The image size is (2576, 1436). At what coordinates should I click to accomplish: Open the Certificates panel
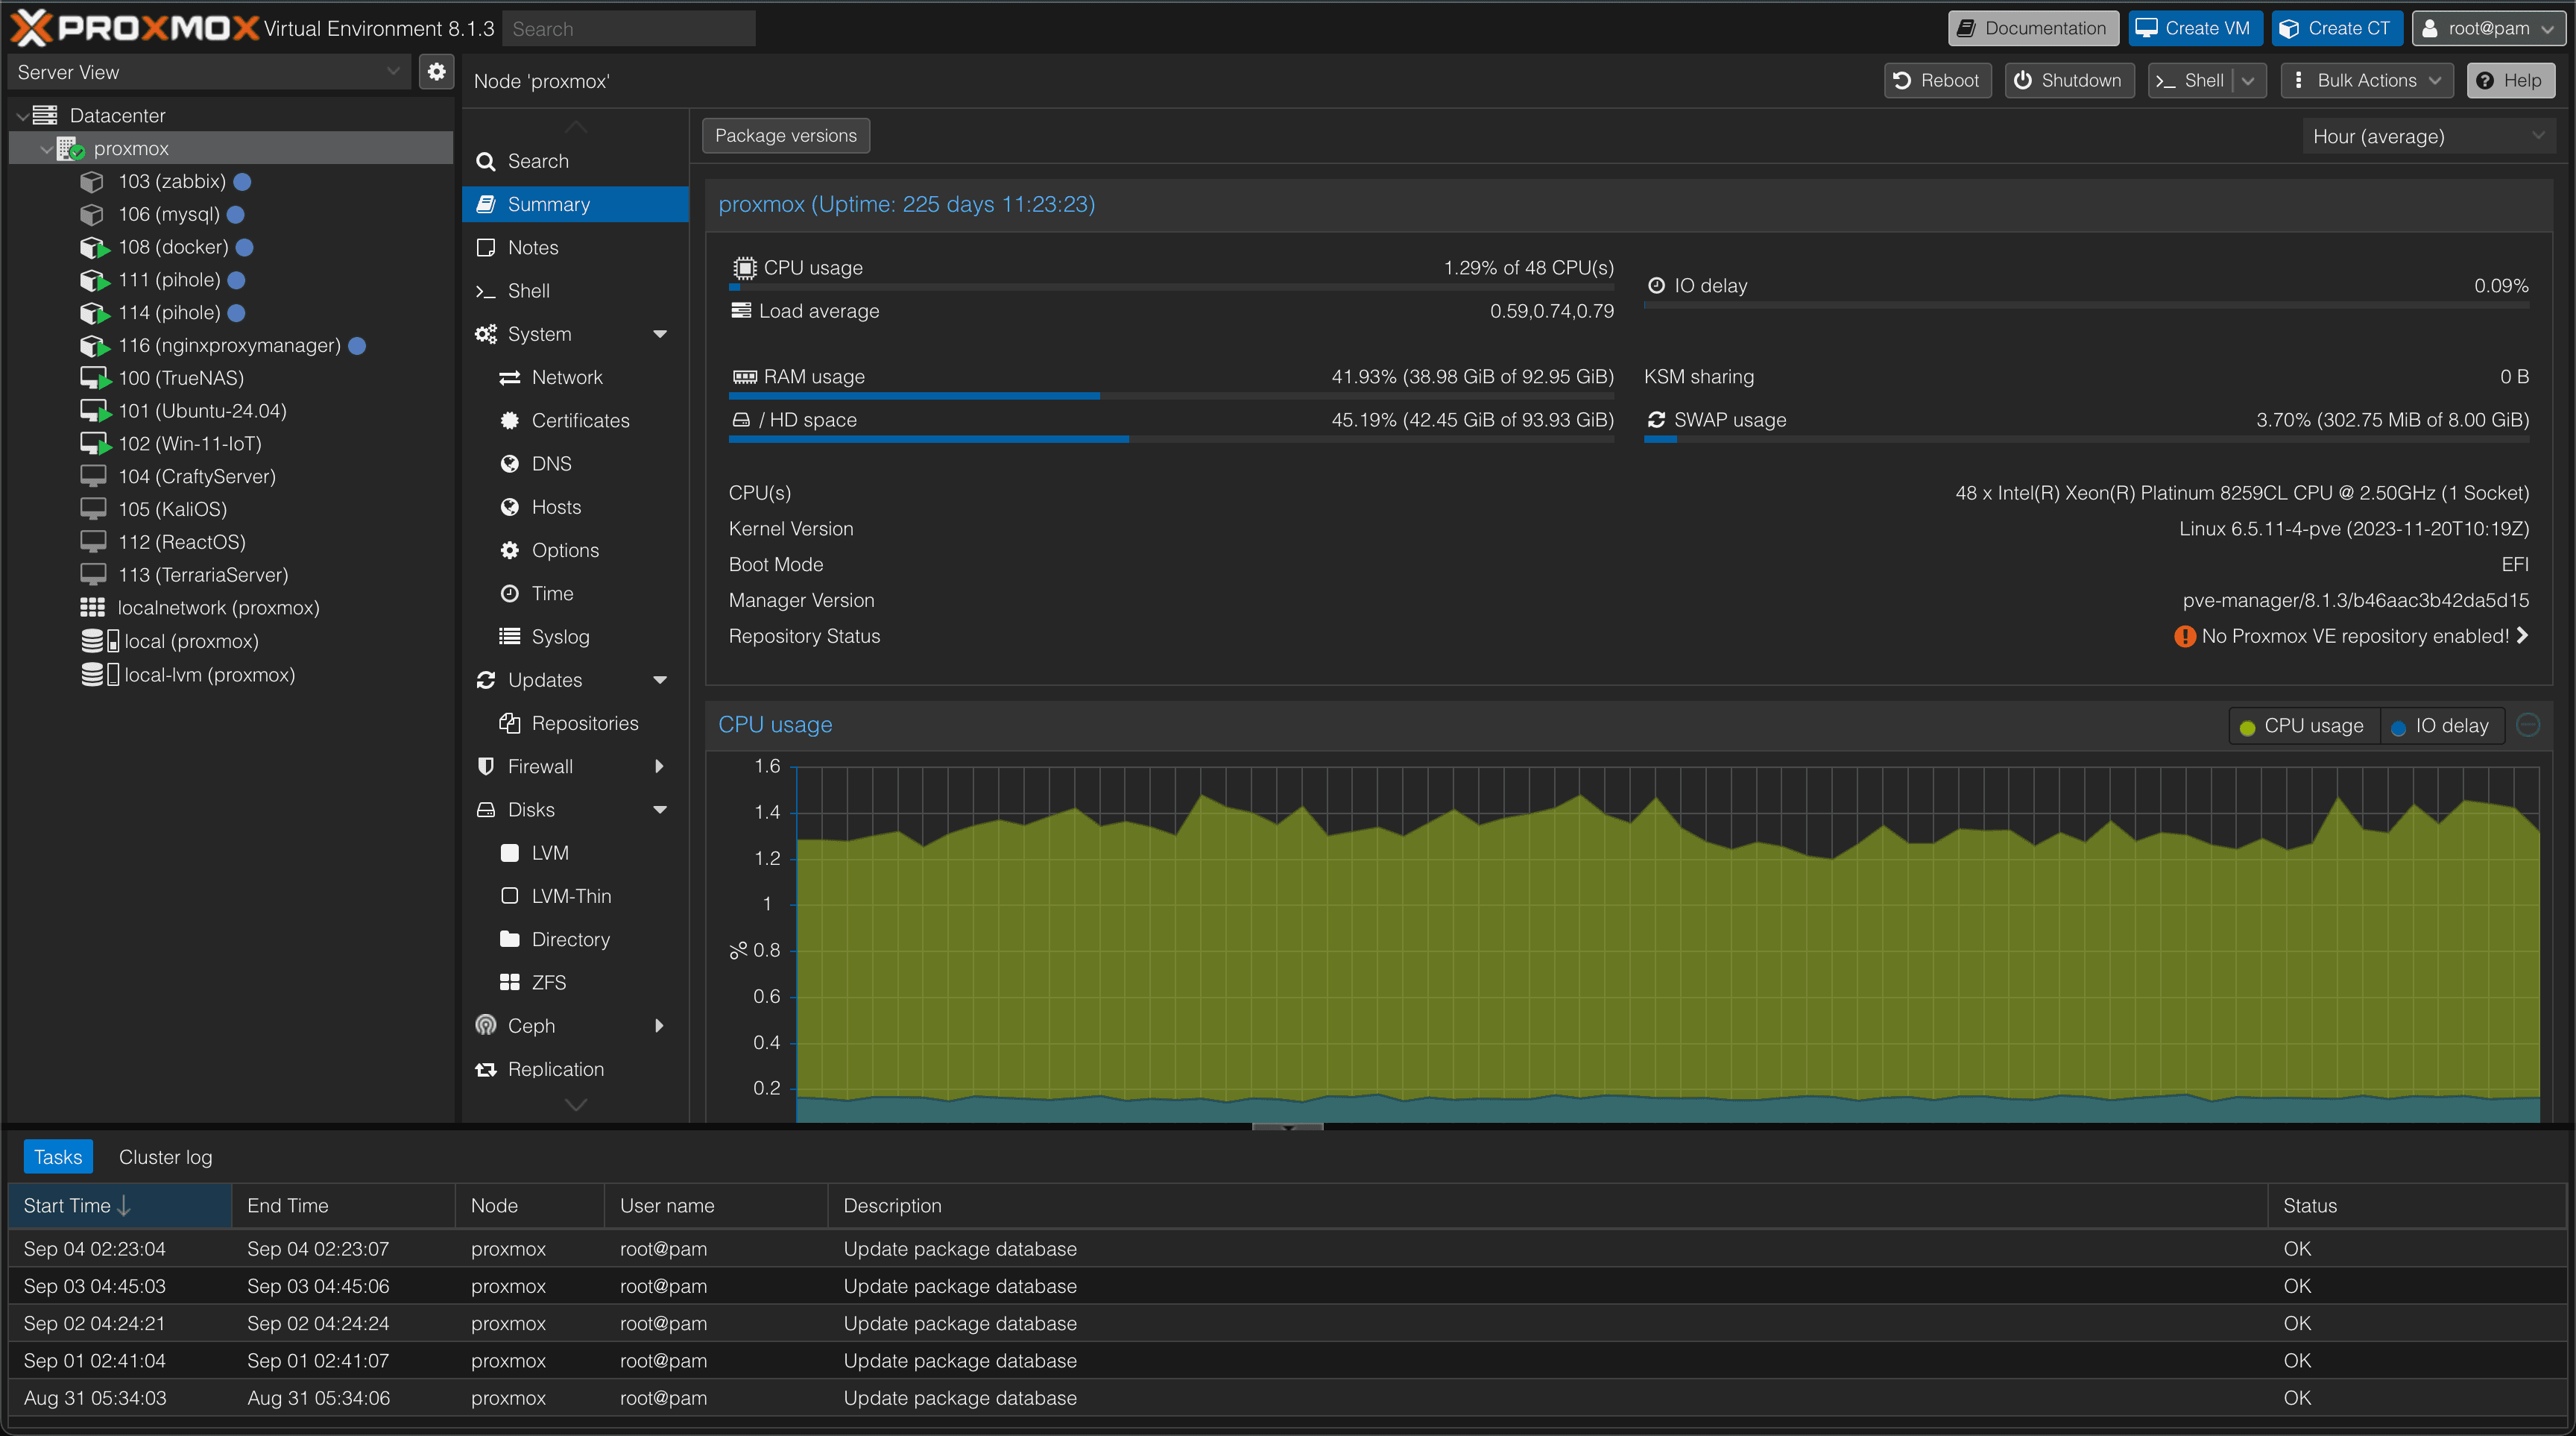pos(581,420)
